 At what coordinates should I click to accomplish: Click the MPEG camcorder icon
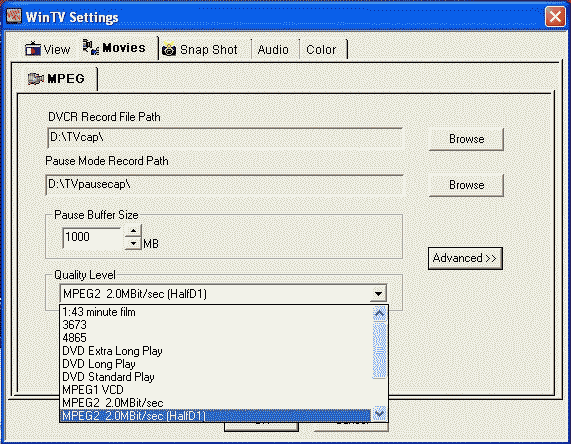coord(36,79)
